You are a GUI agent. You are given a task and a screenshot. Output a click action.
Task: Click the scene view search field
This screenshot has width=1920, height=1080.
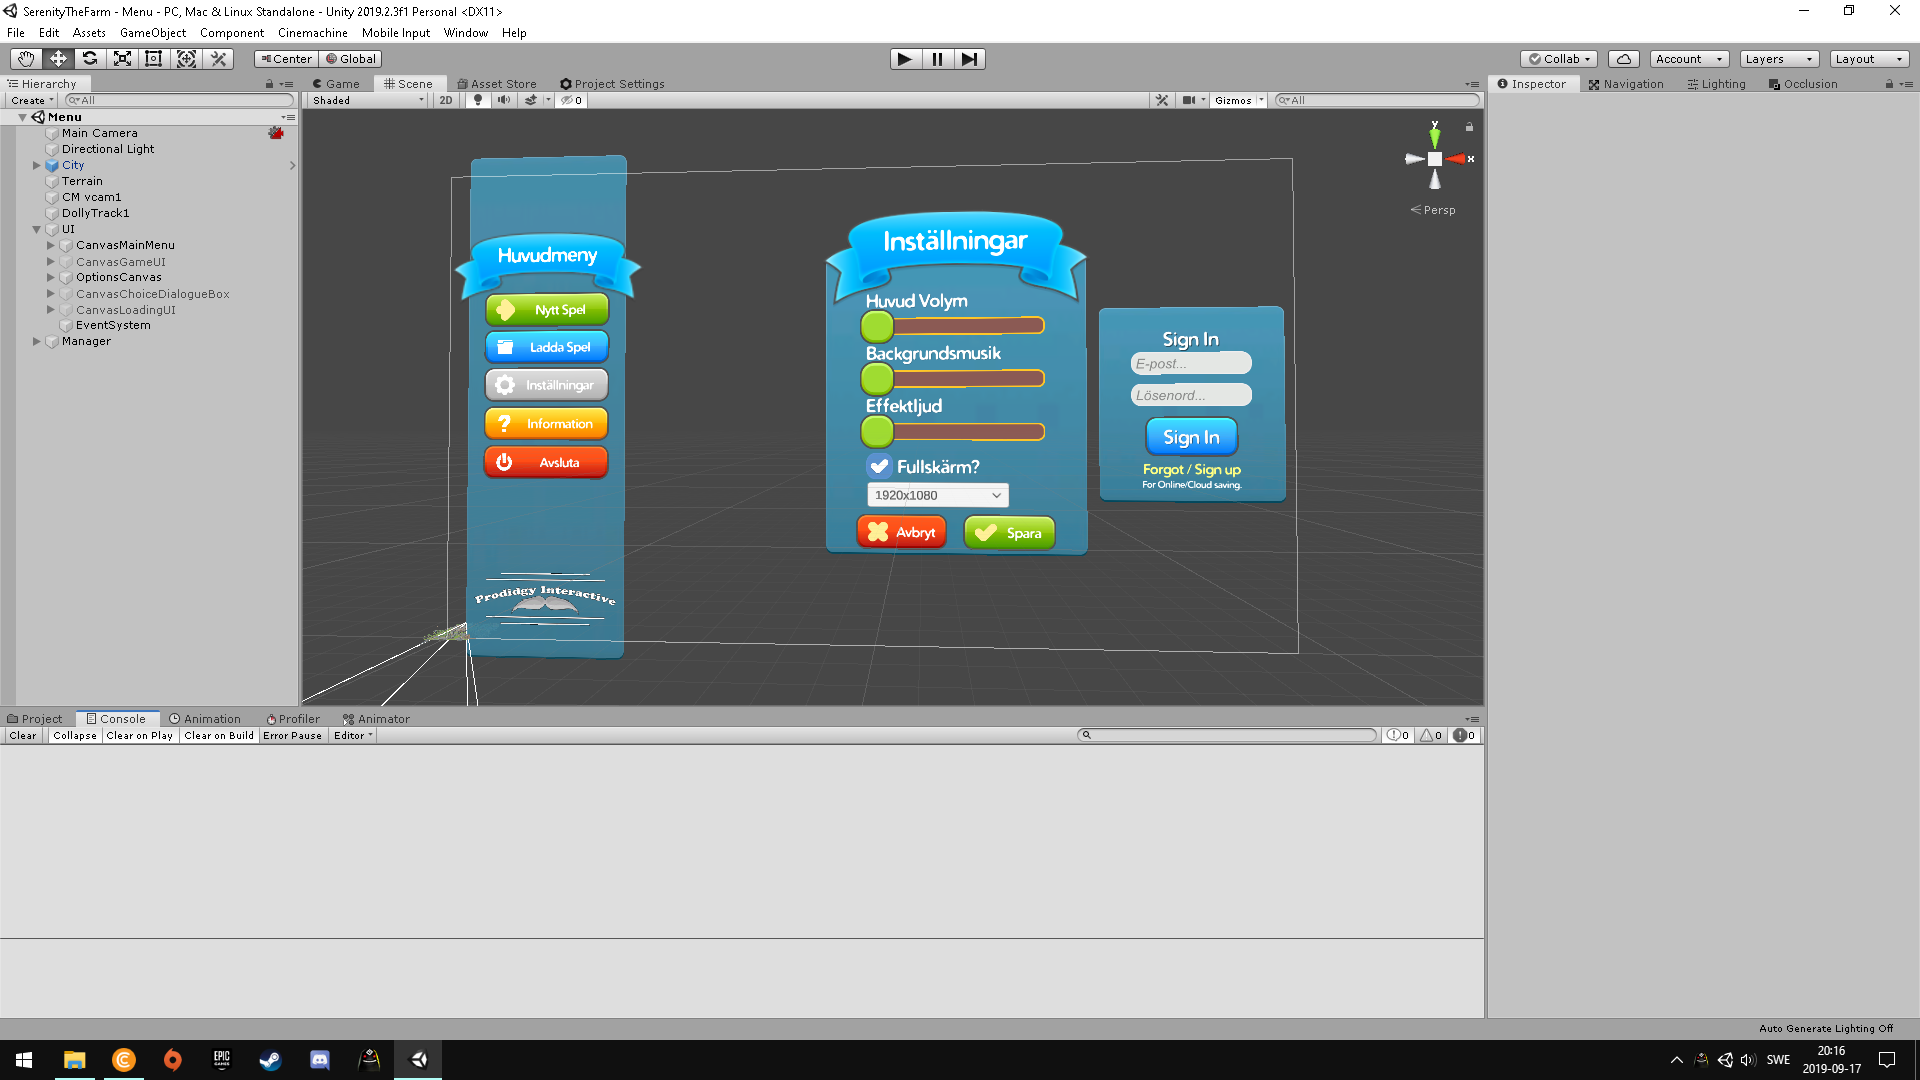tap(1376, 100)
